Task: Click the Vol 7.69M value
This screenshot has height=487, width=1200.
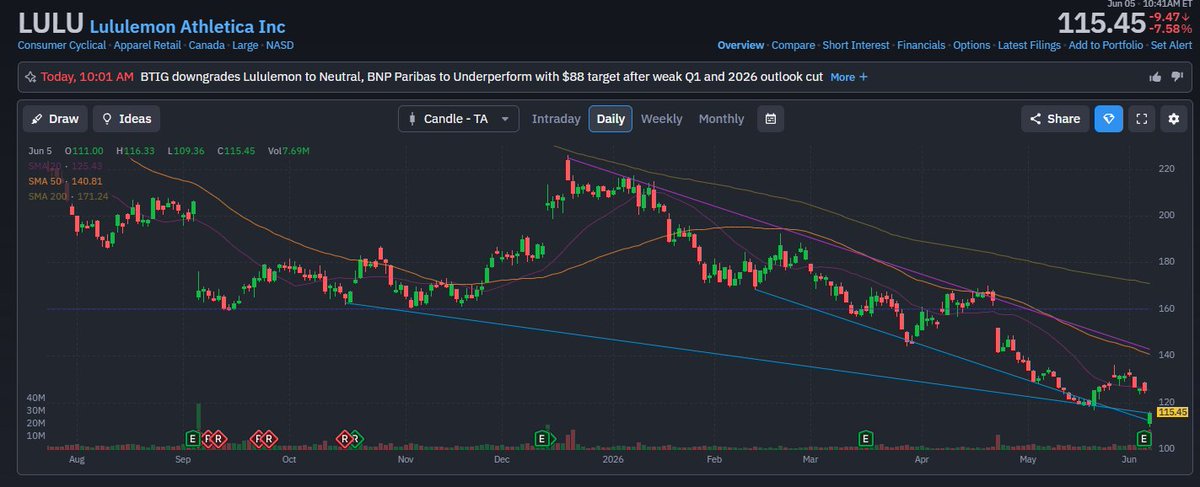Action: (x=289, y=151)
